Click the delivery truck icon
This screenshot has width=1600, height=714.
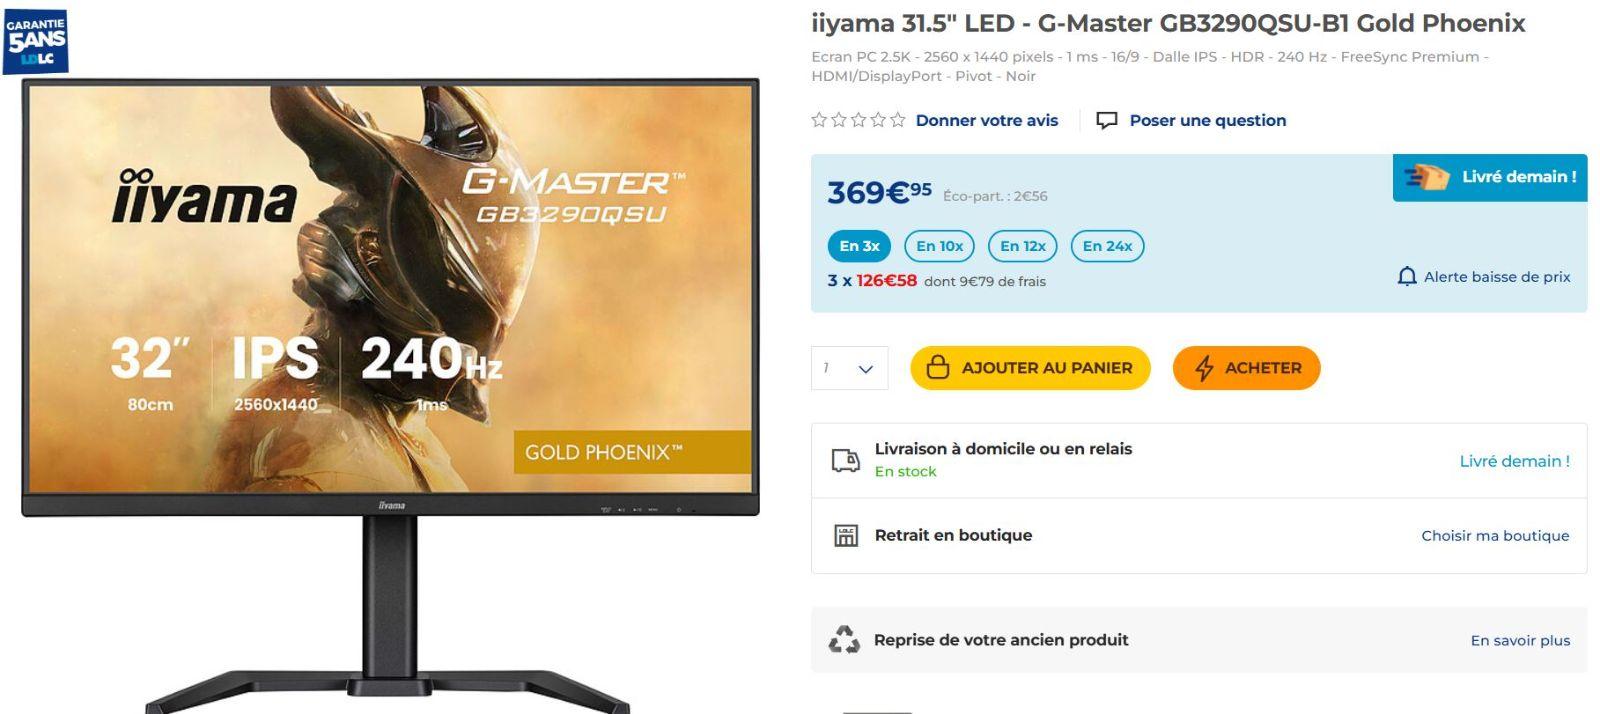point(846,460)
